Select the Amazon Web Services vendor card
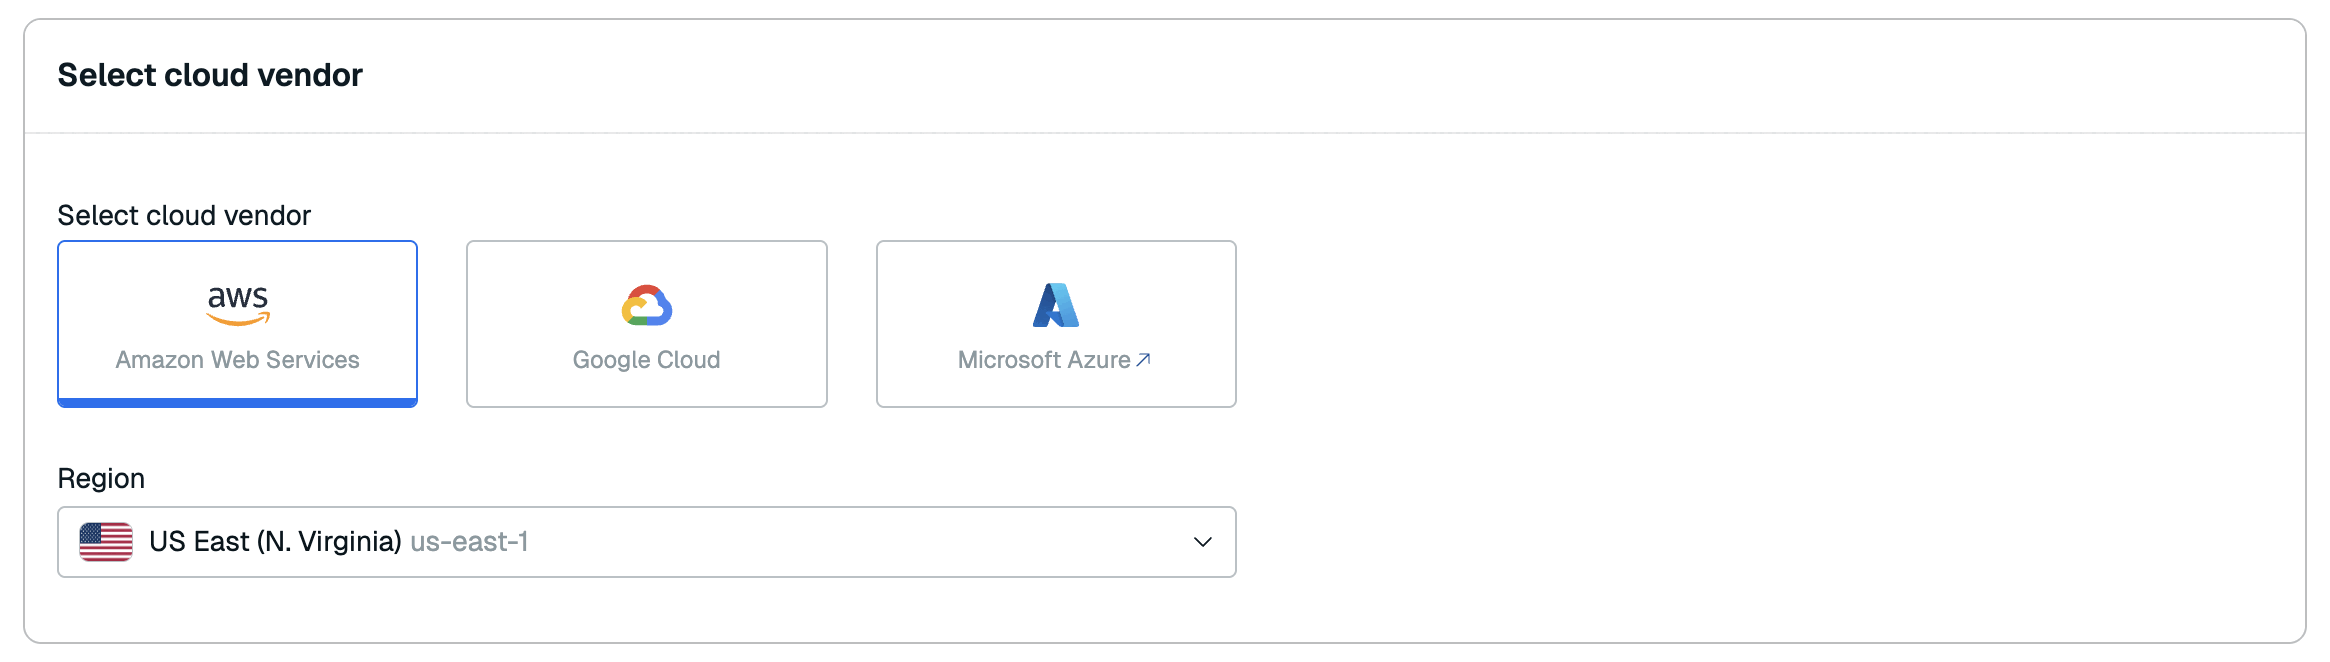 point(237,323)
